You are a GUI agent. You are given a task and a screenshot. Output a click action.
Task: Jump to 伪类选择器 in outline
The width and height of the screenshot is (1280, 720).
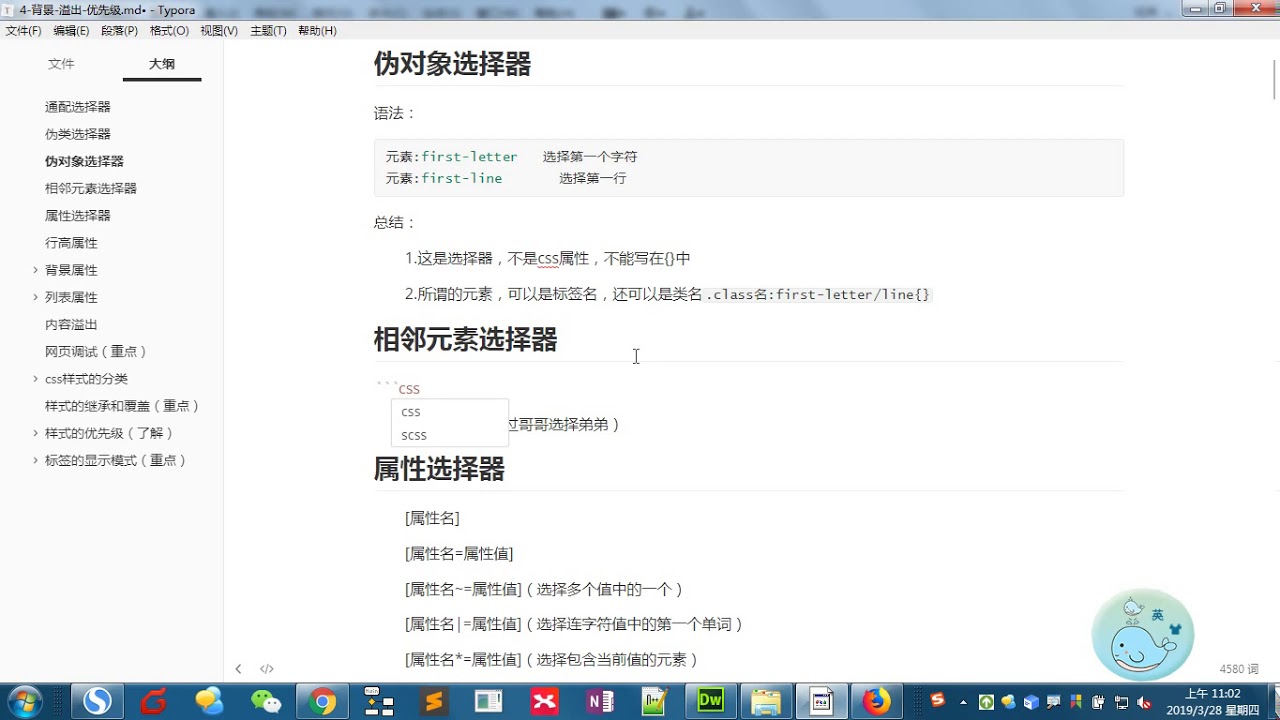click(78, 134)
